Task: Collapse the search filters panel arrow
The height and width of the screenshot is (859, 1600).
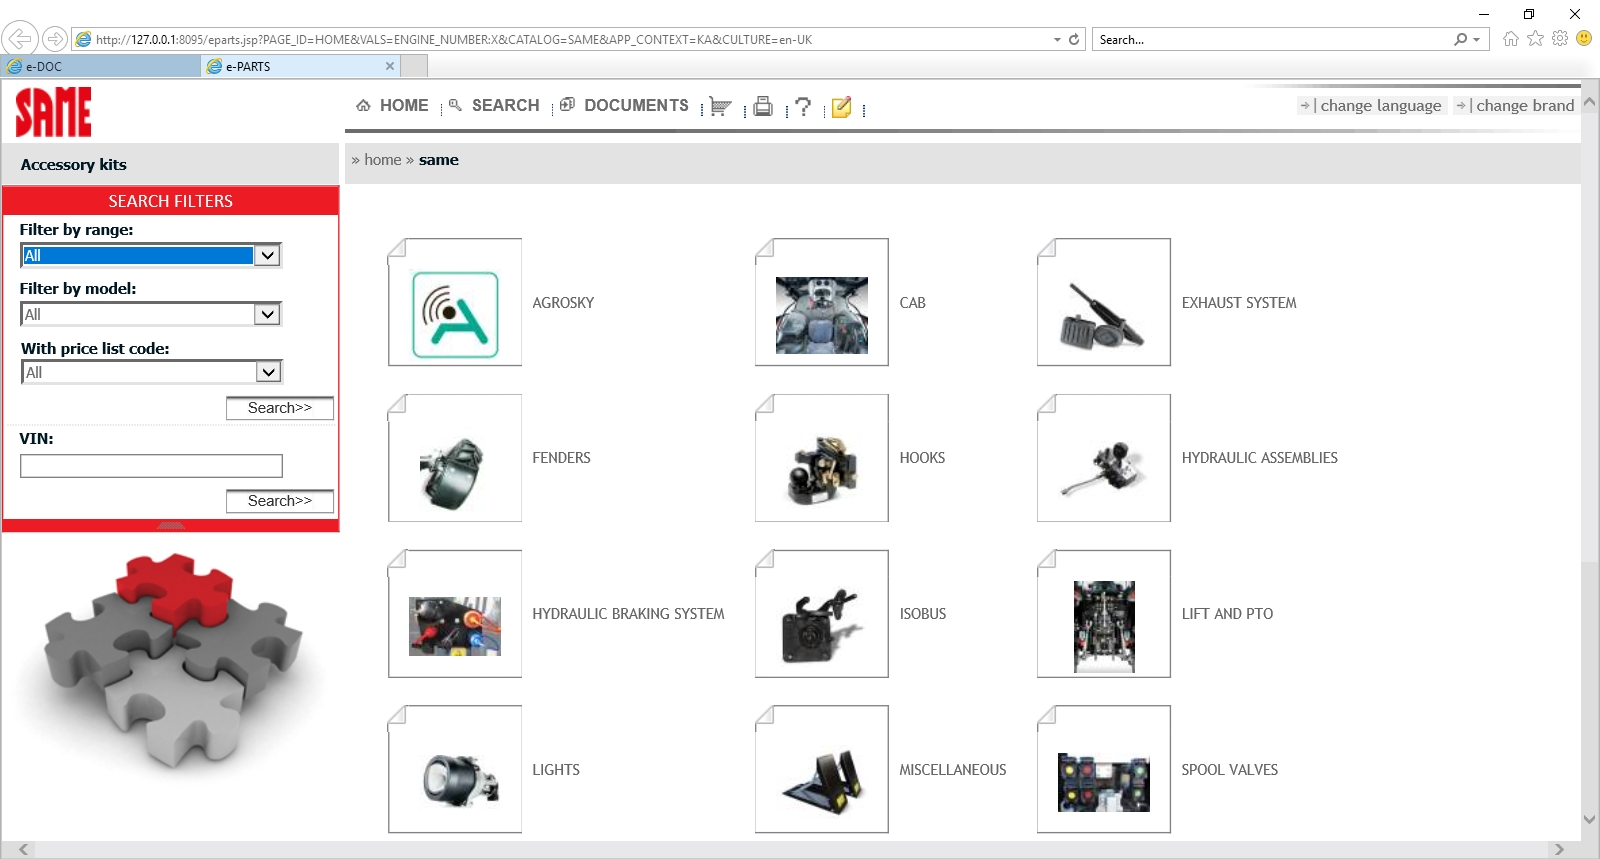Action: pyautogui.click(x=171, y=525)
